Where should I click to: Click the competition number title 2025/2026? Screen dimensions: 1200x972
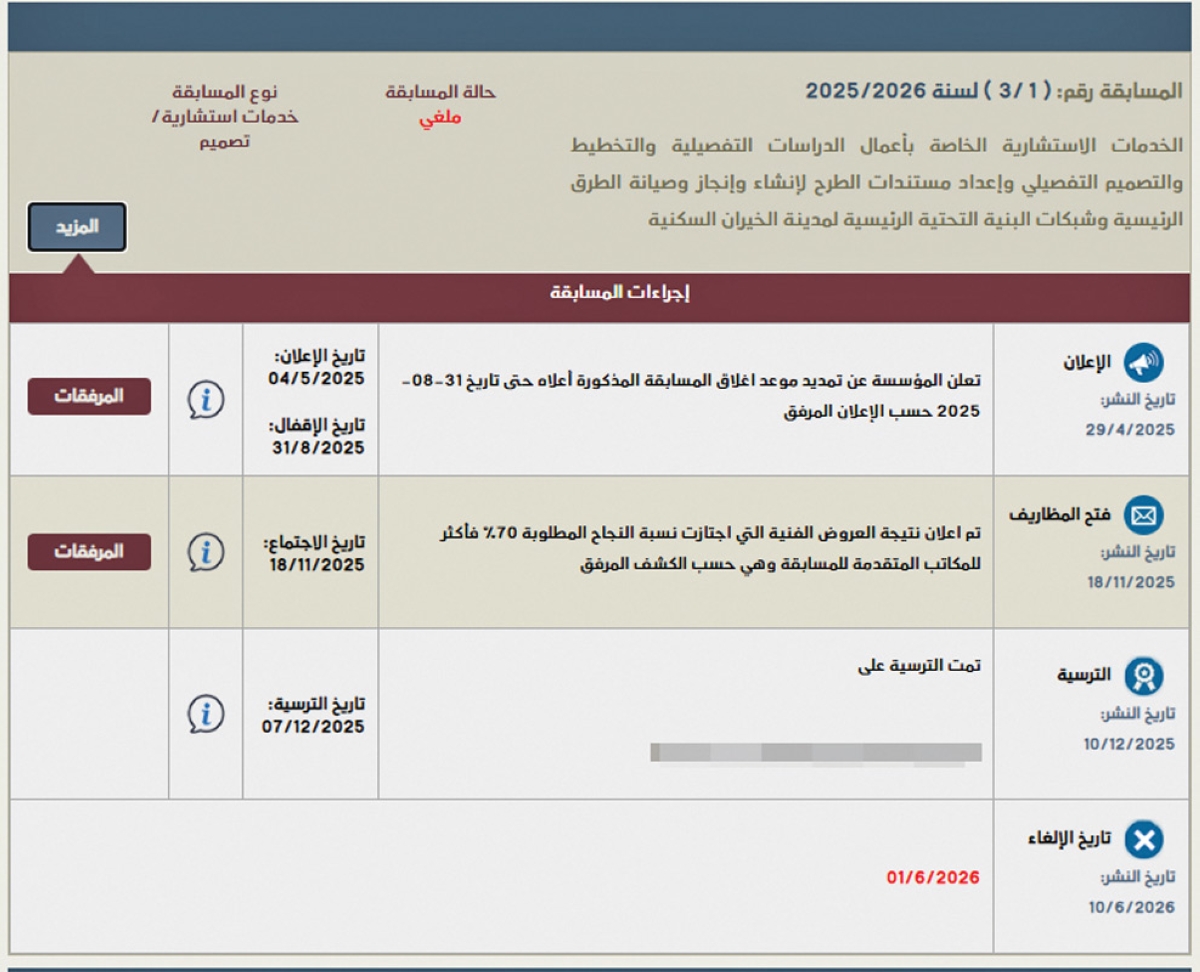tap(993, 91)
